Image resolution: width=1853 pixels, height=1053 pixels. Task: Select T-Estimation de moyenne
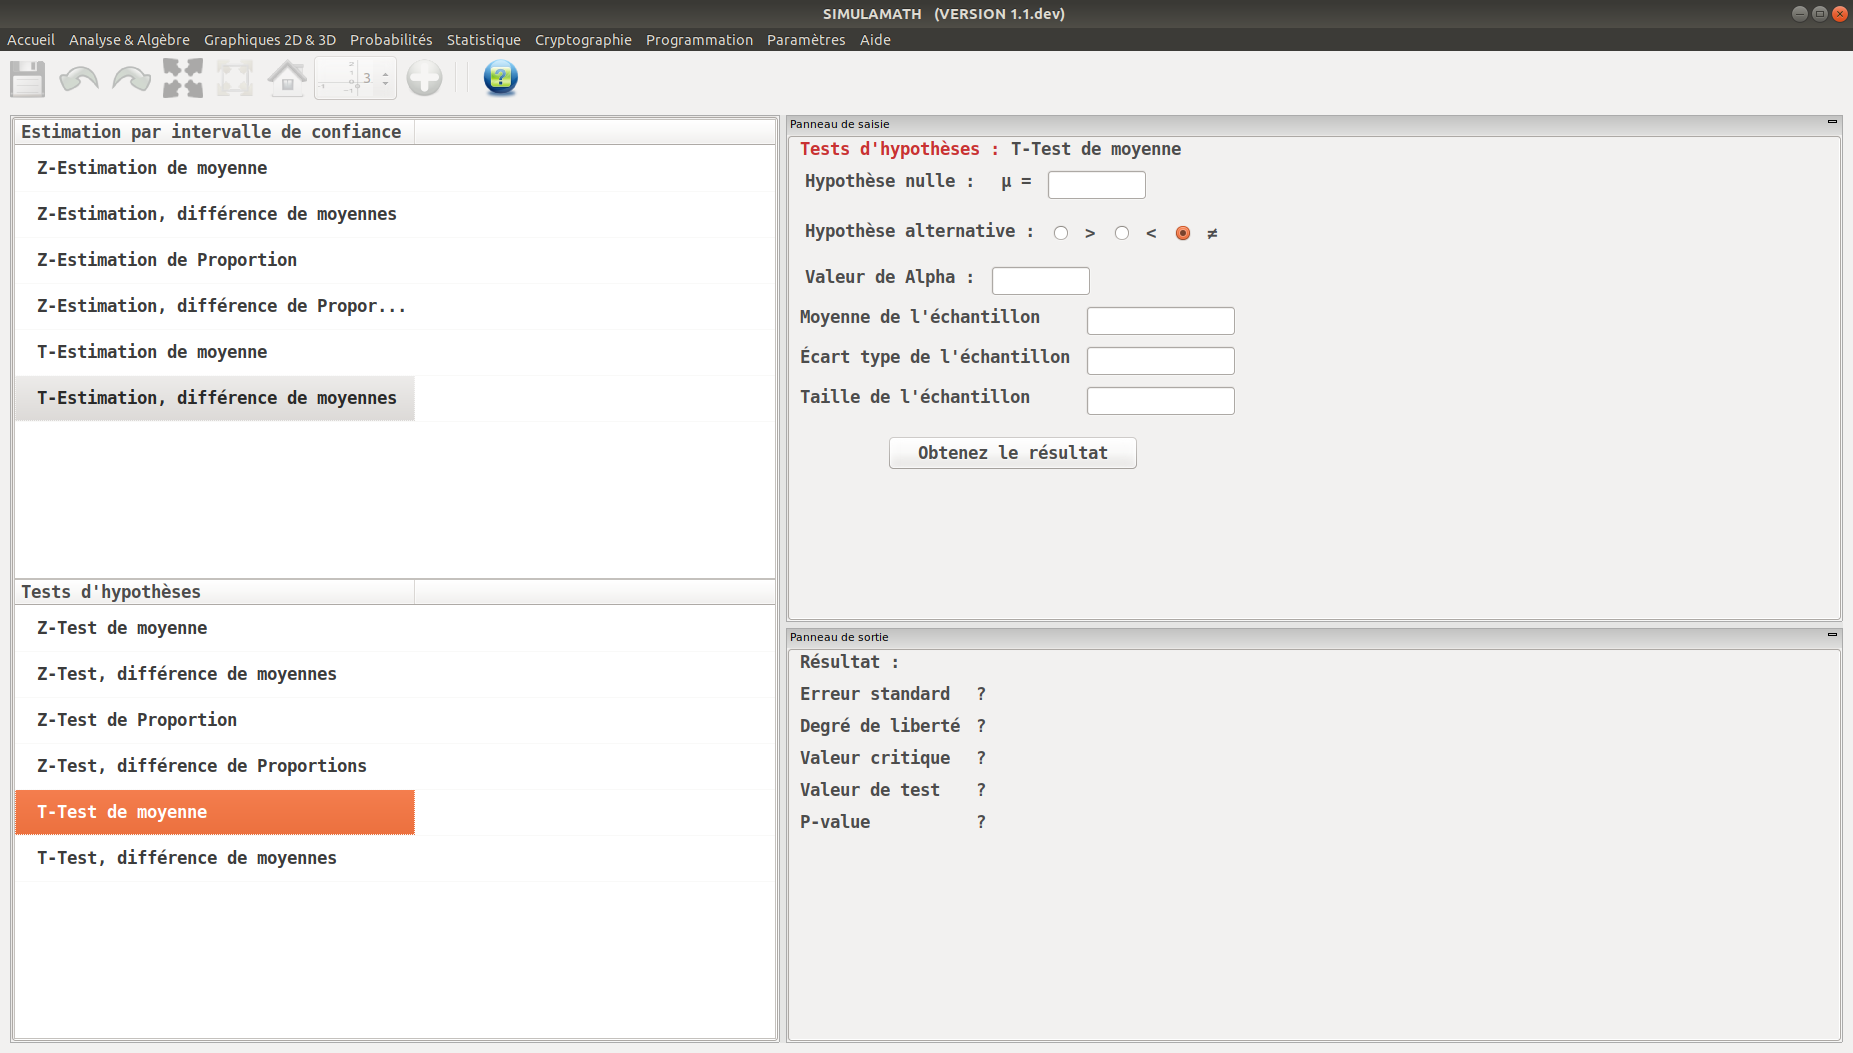click(x=215, y=352)
